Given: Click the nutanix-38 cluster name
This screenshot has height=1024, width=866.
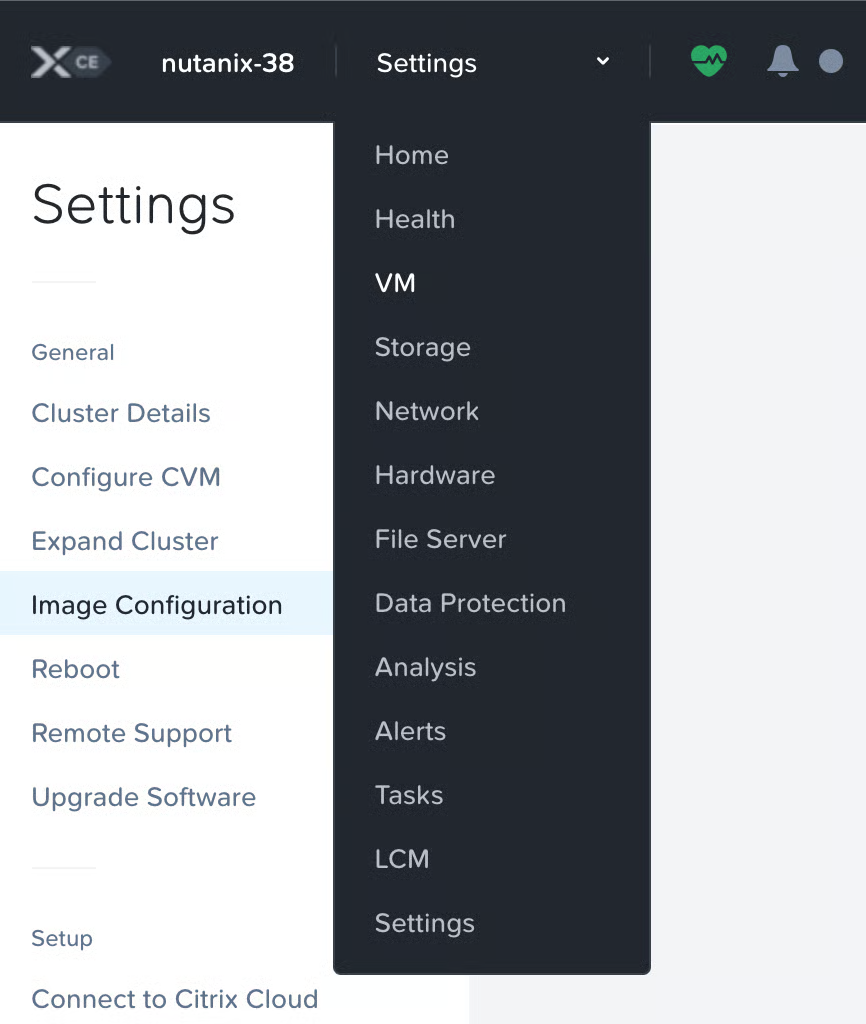Looking at the screenshot, I should pyautogui.click(x=228, y=63).
